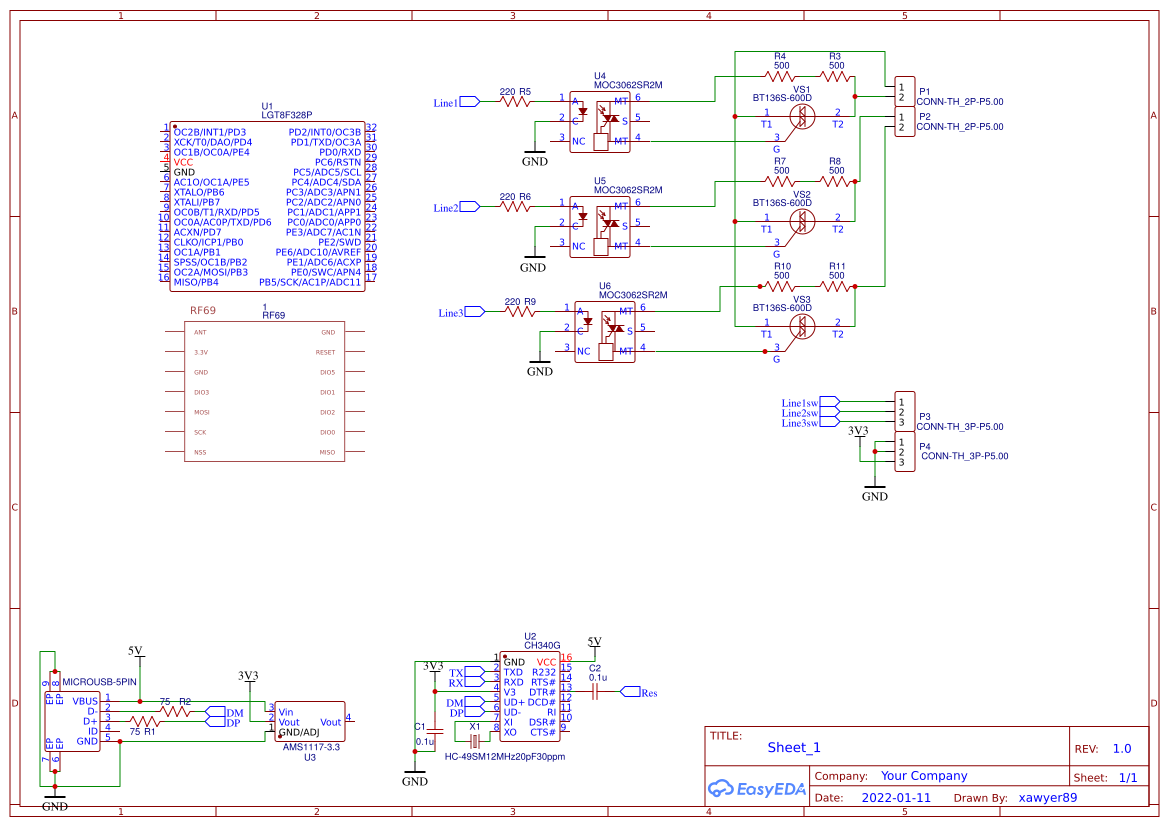Click the R3 500 ohm resistor
Screen dimensions: 1169x827
[x=836, y=76]
